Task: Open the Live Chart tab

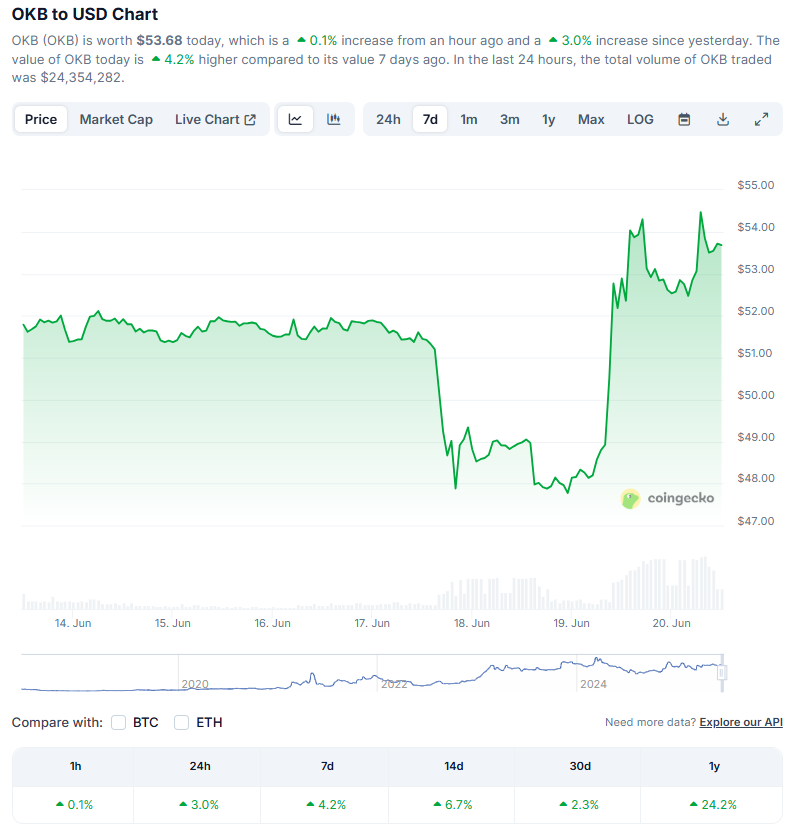Action: coord(215,119)
